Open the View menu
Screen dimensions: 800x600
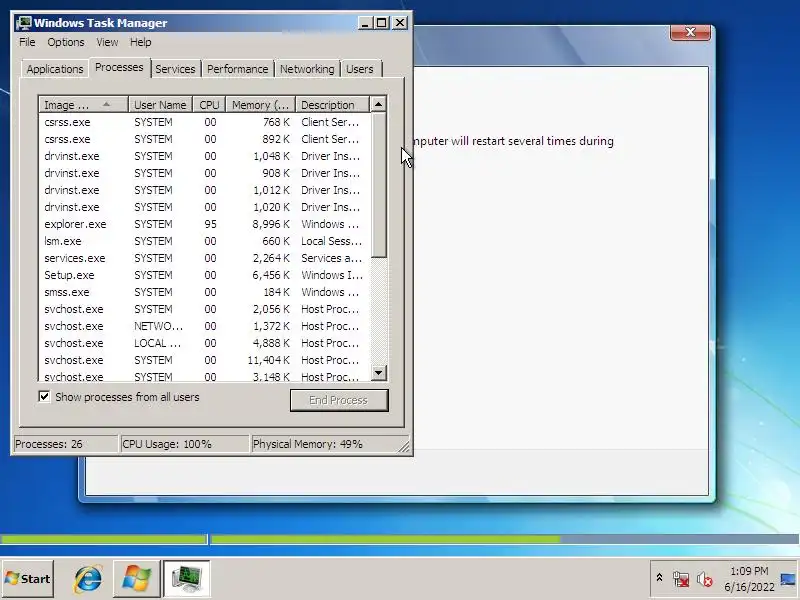coord(107,42)
